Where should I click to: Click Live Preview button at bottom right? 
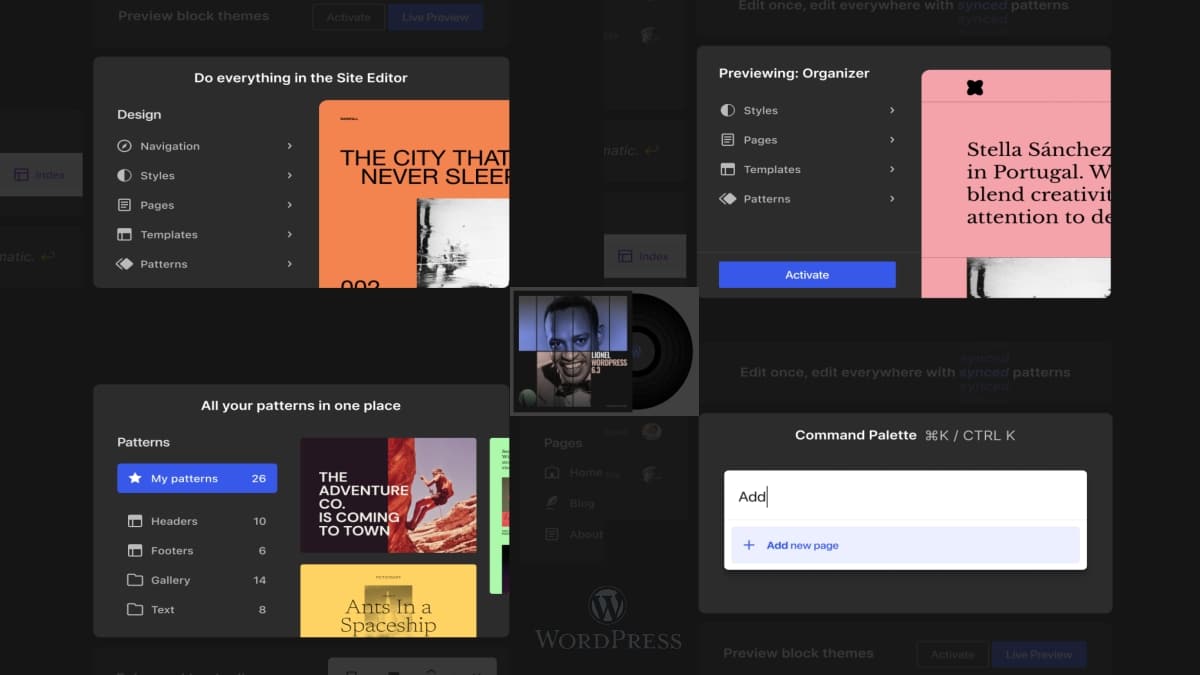click(x=1039, y=654)
